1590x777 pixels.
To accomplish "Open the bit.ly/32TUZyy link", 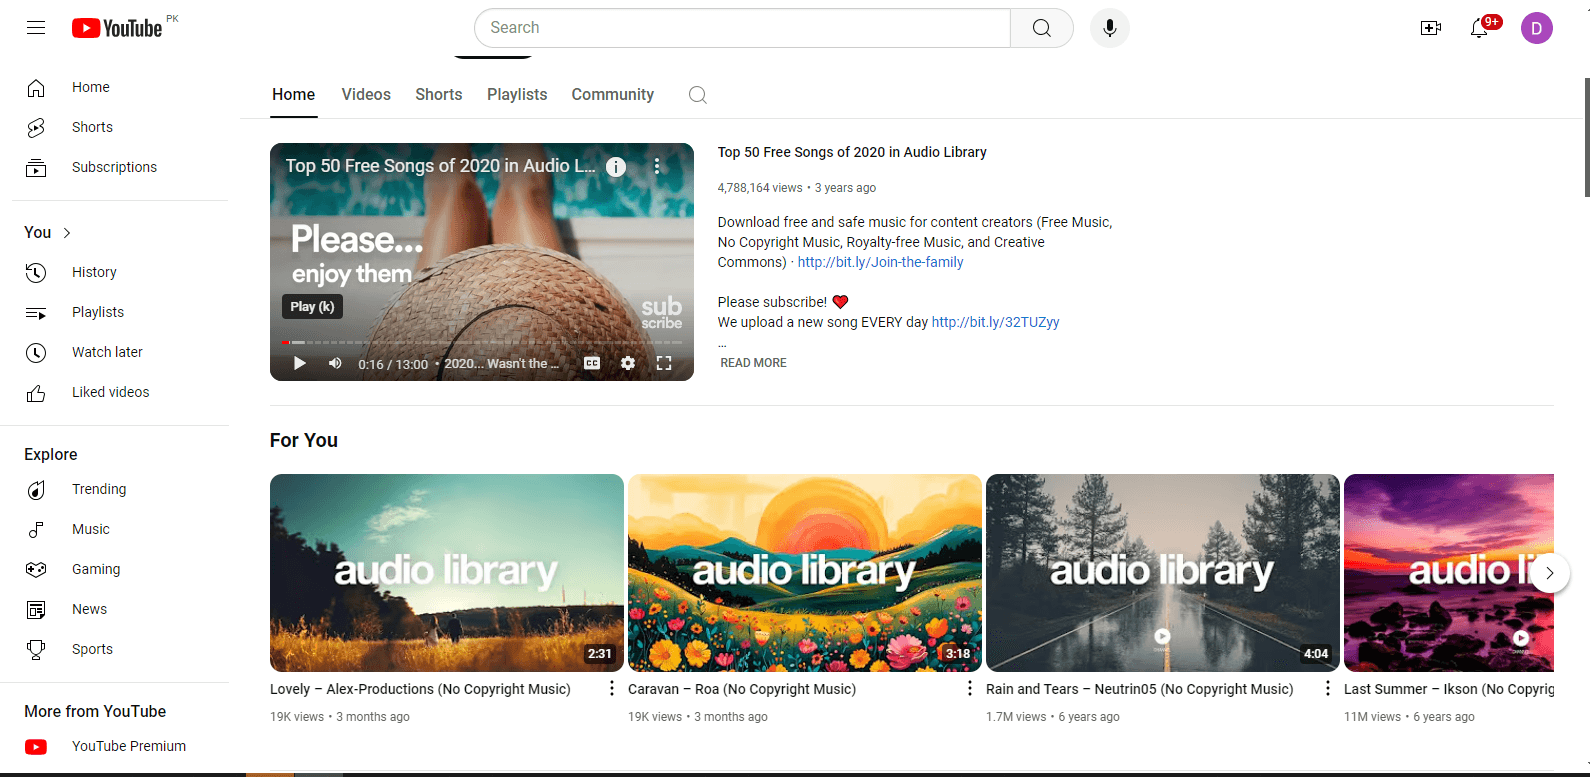I will point(996,322).
